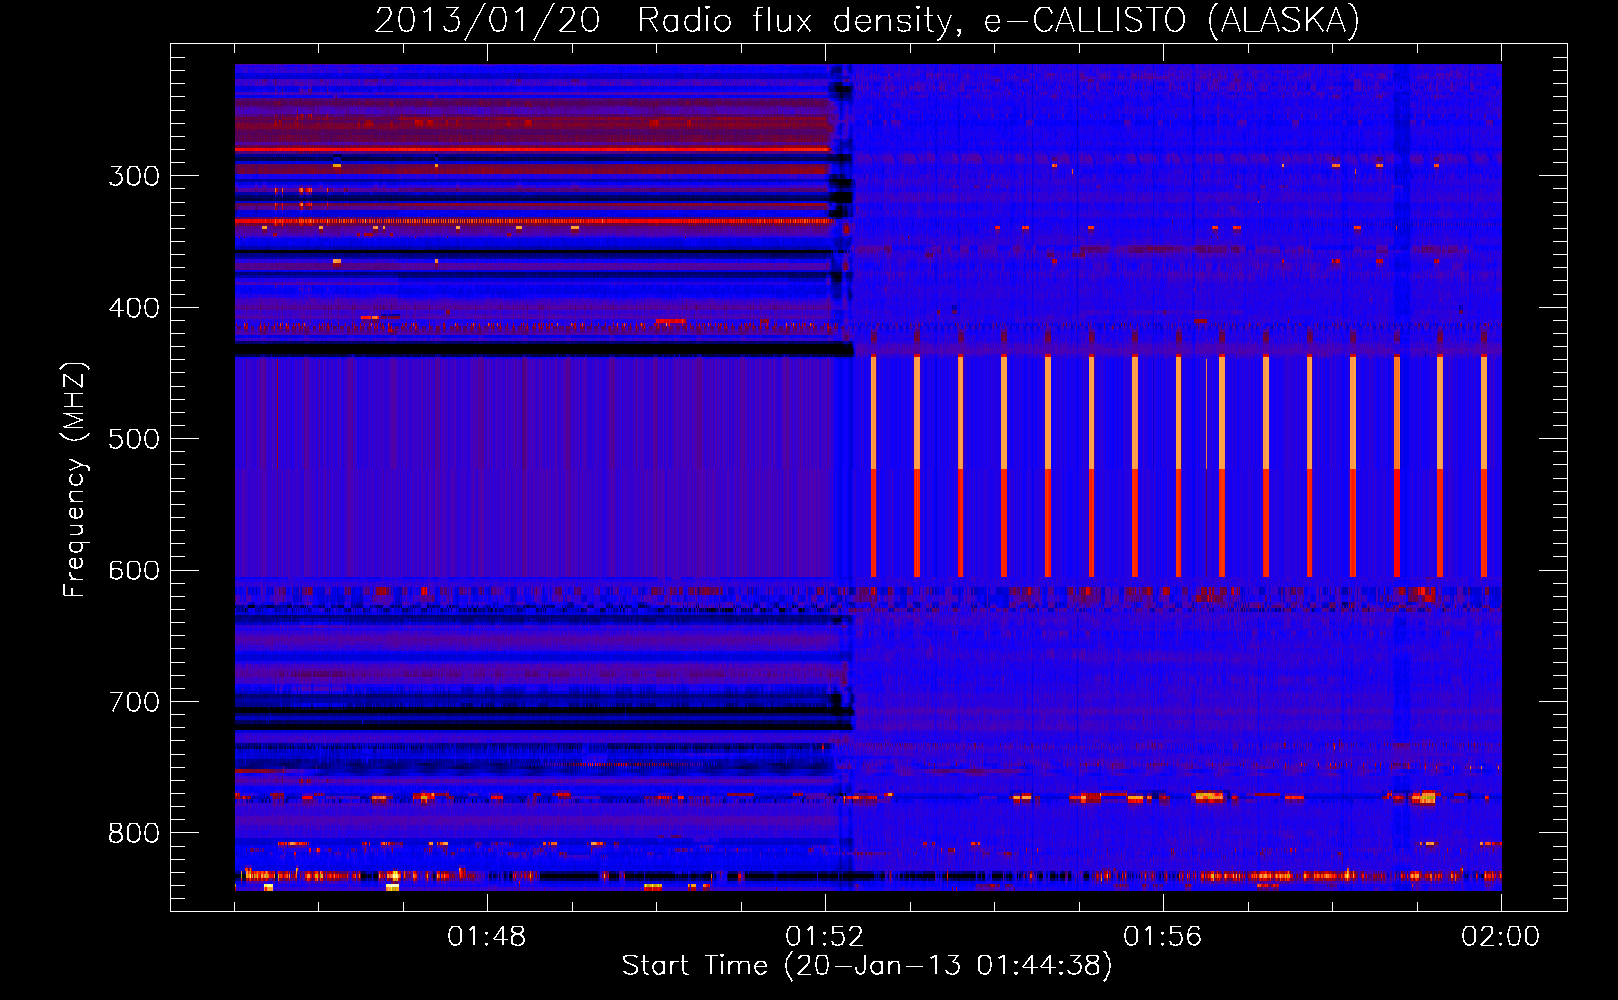Click the plot title text 2013/01/20 Radio flux density
The image size is (1618, 1000).
click(663, 21)
